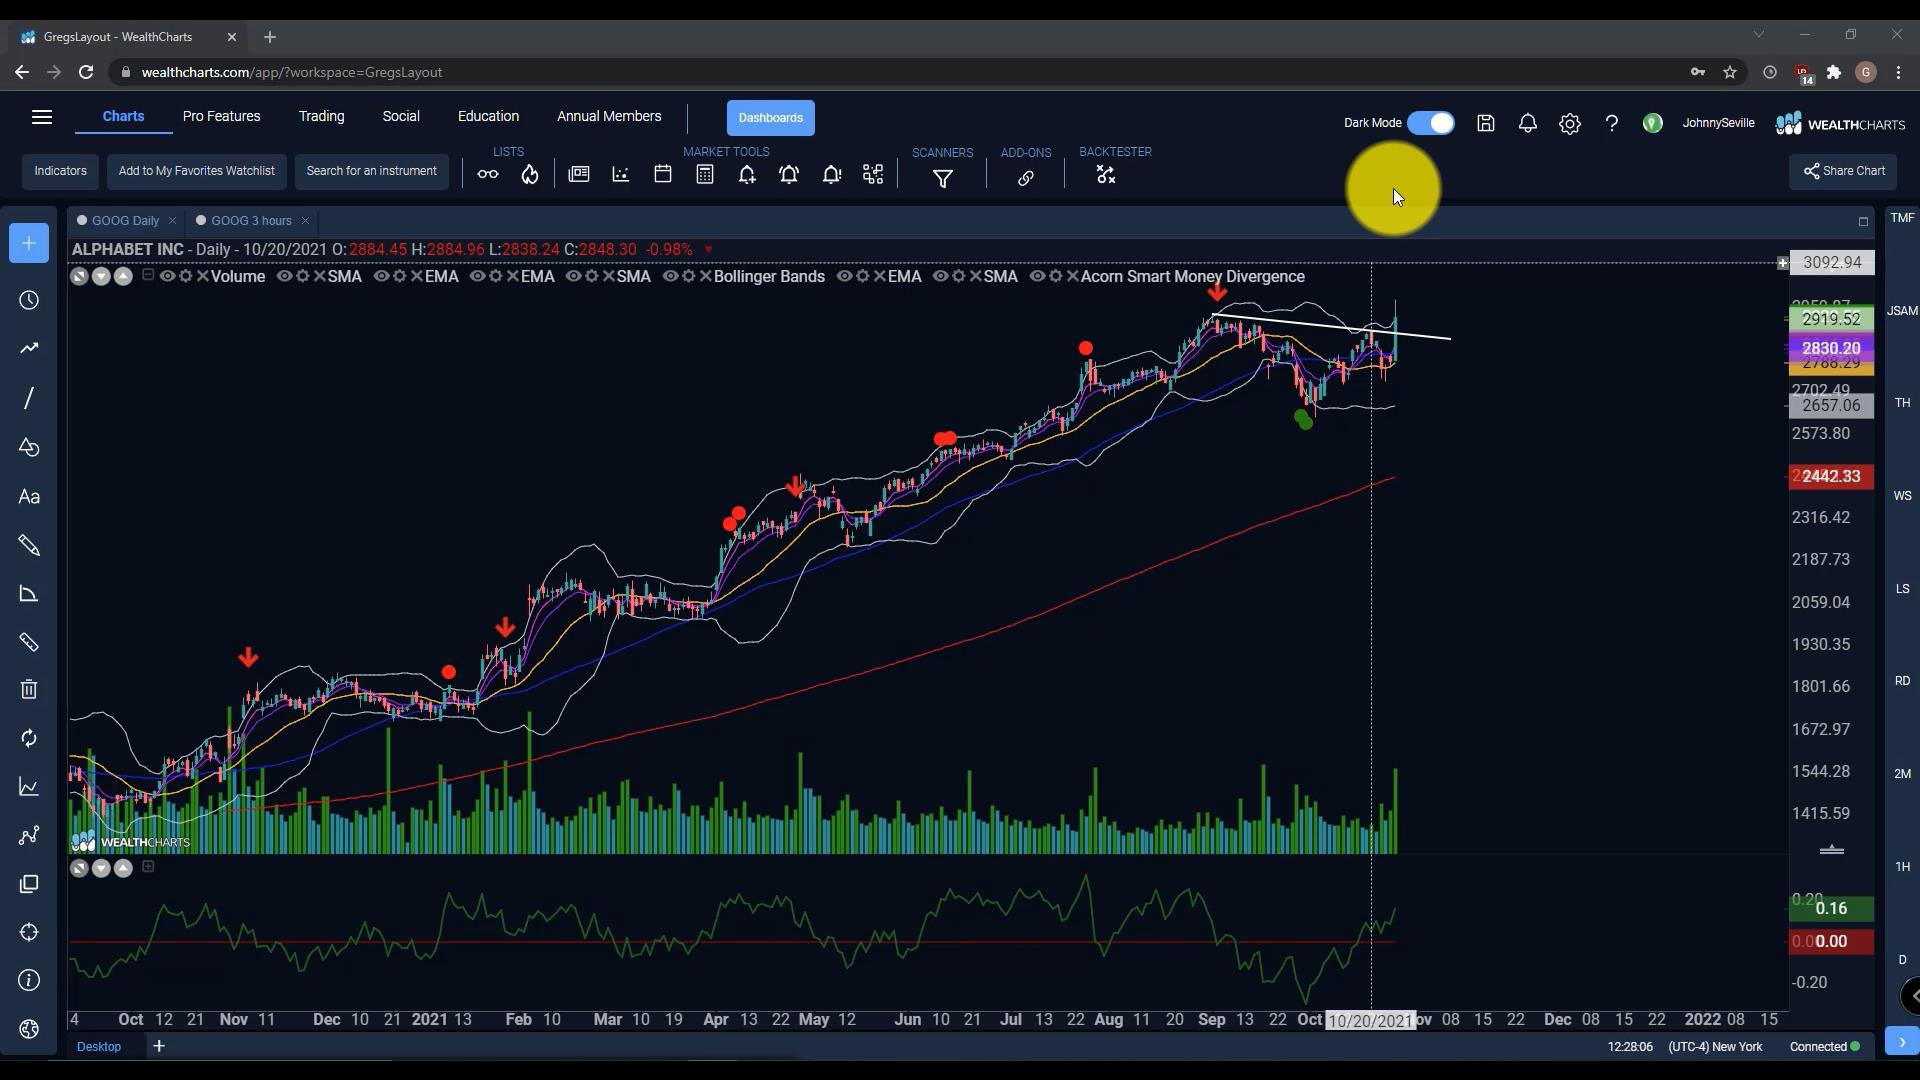
Task: Open the heatmap grid market tool
Action: tap(873, 175)
